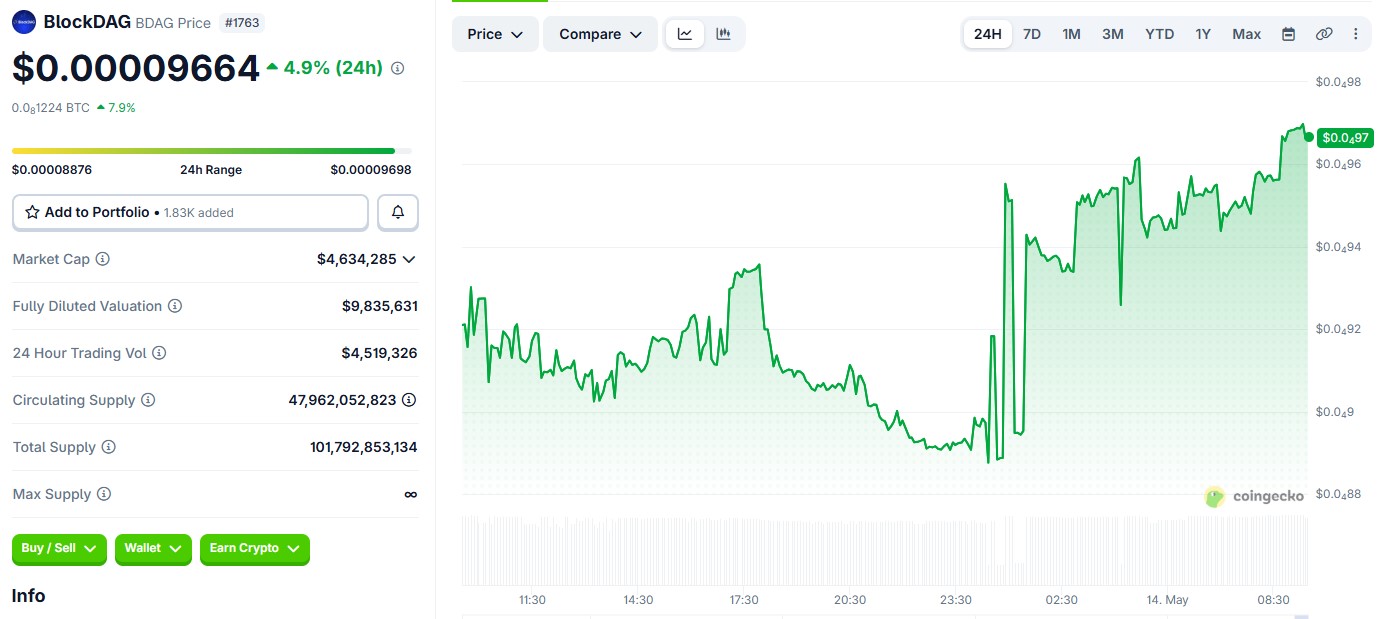
Task: Click the Fully Diluted Valuation $9,835,631 value
Action: pyautogui.click(x=380, y=306)
